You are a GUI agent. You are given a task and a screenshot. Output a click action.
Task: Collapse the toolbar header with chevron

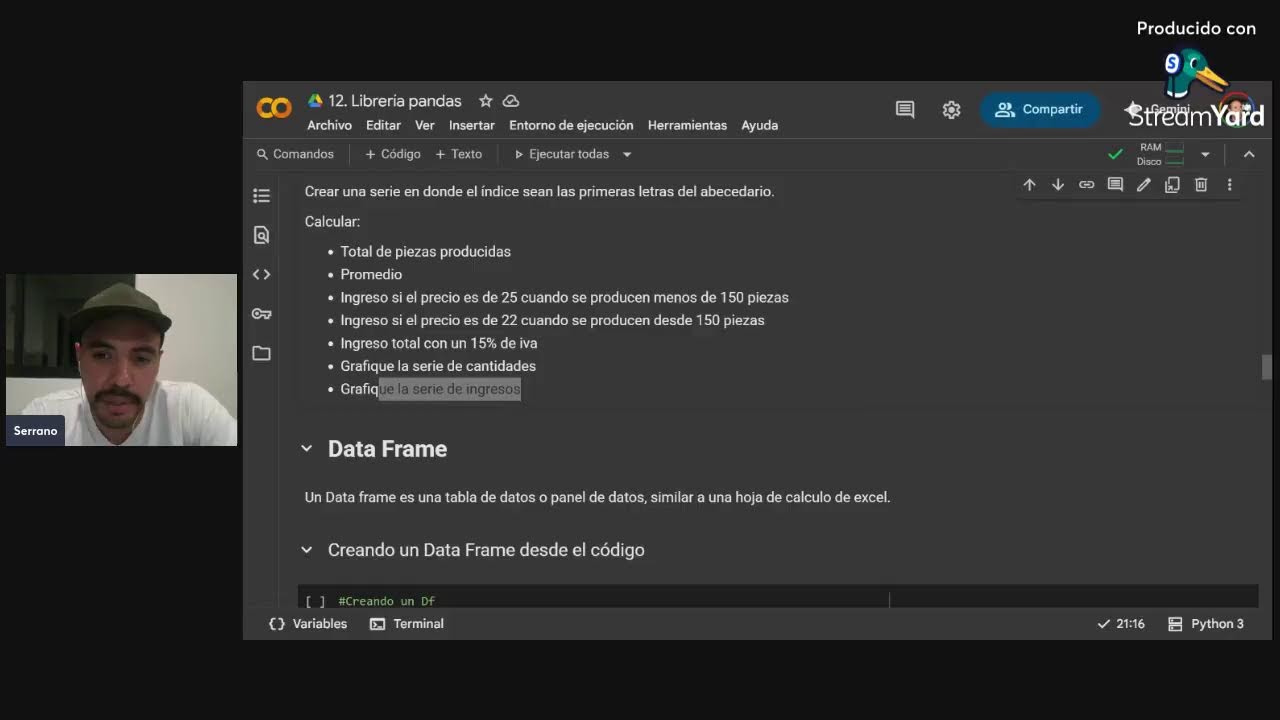(1249, 154)
